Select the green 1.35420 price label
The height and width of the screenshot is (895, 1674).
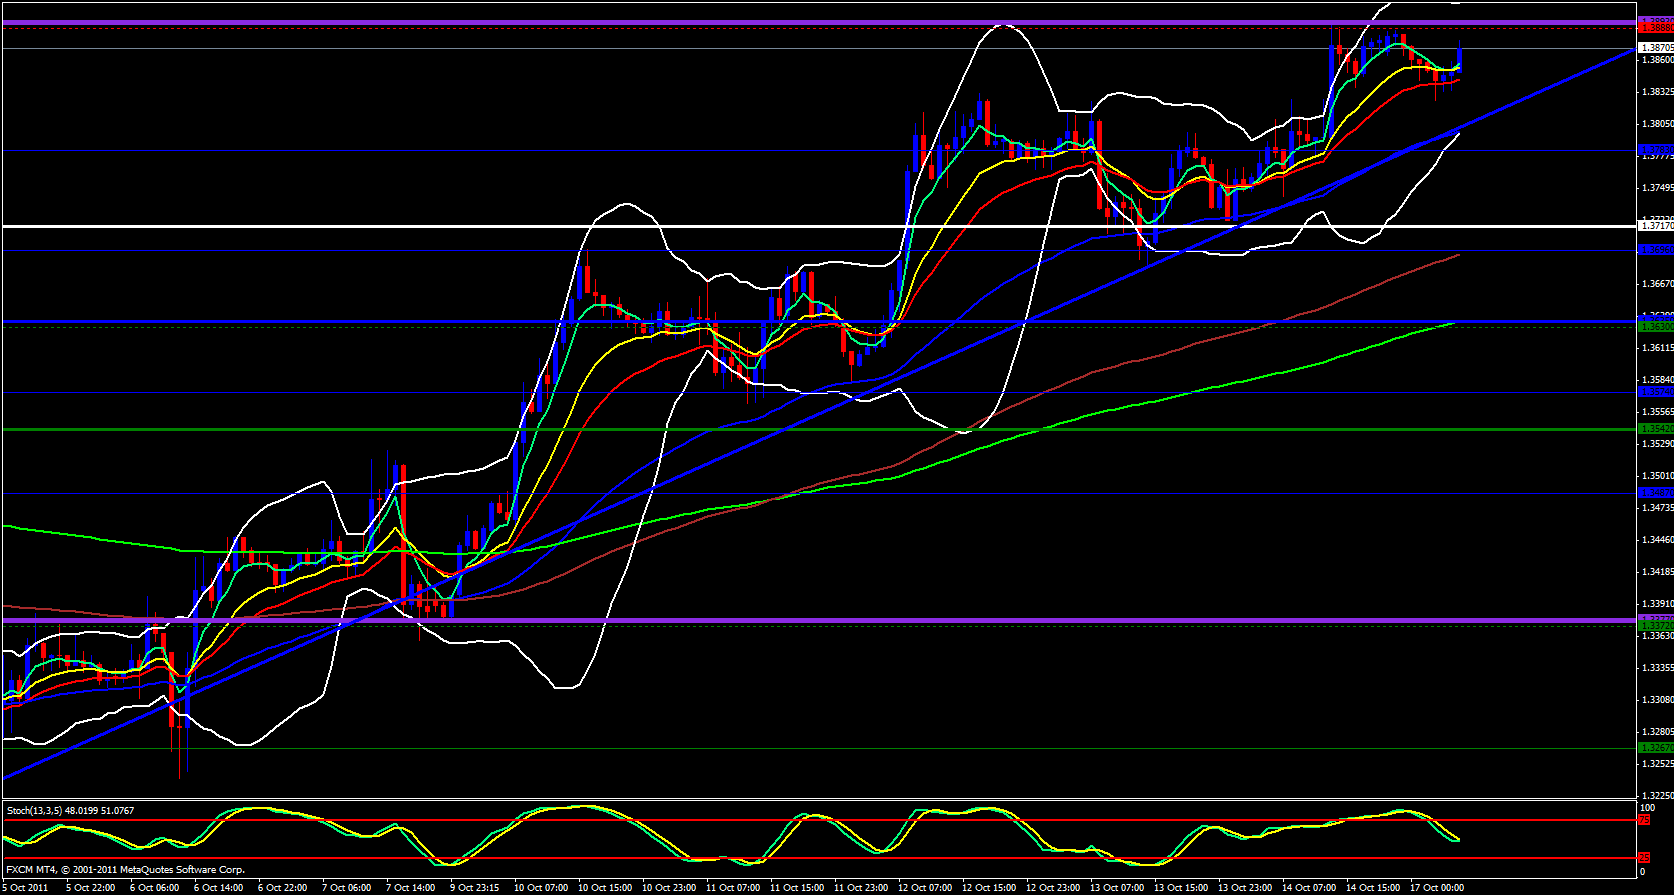pyautogui.click(x=1655, y=429)
